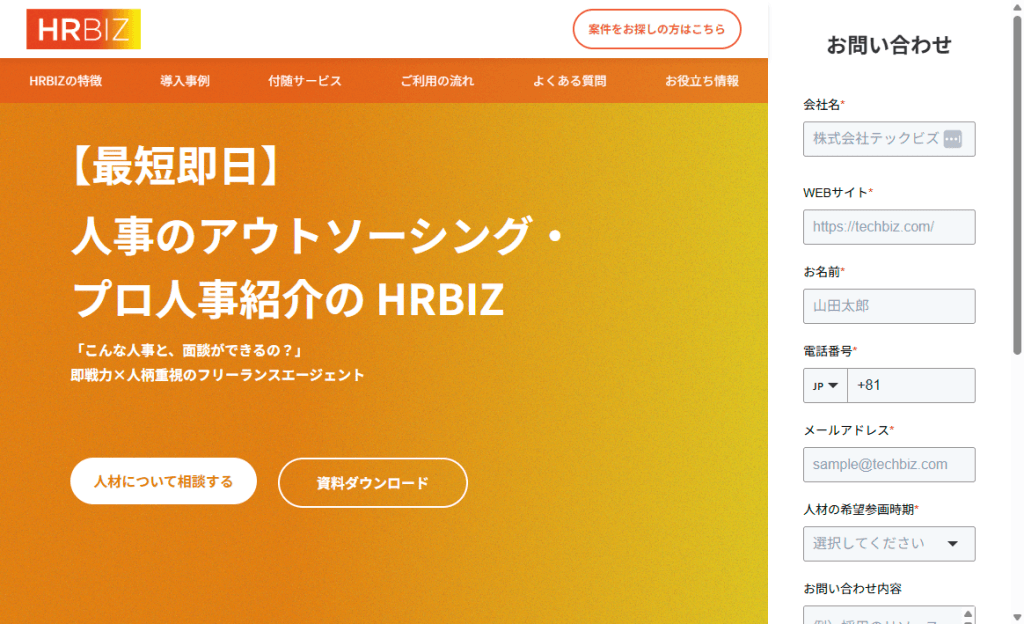The width and height of the screenshot is (1024, 624).
Task: Focus the 会社名 input field
Action: 870,139
